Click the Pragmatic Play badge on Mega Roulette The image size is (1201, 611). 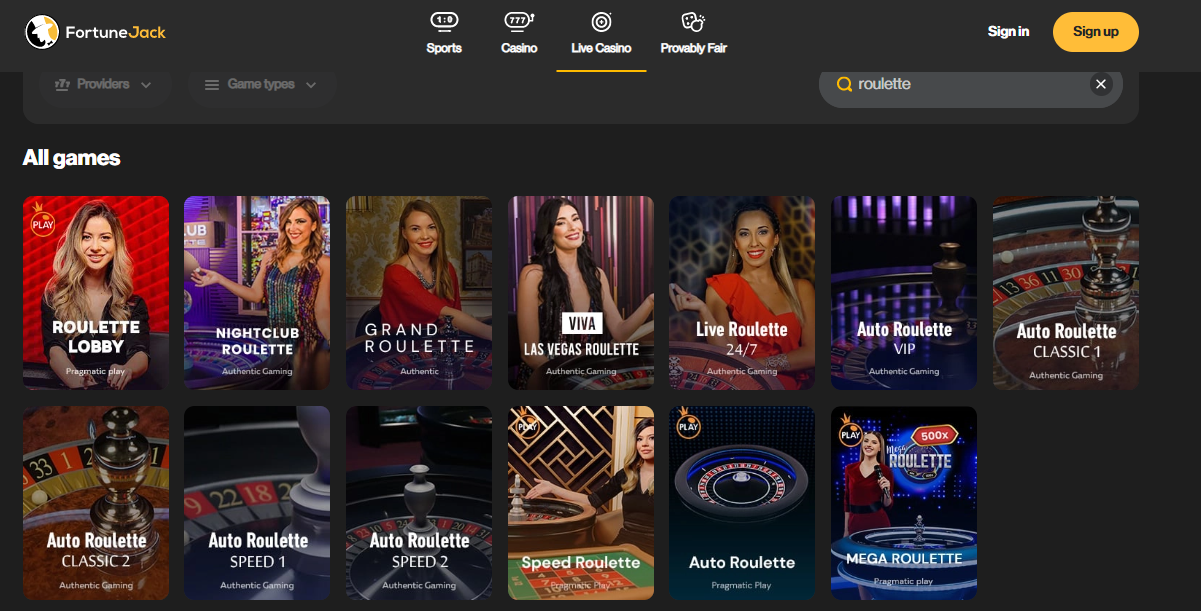[x=850, y=430]
